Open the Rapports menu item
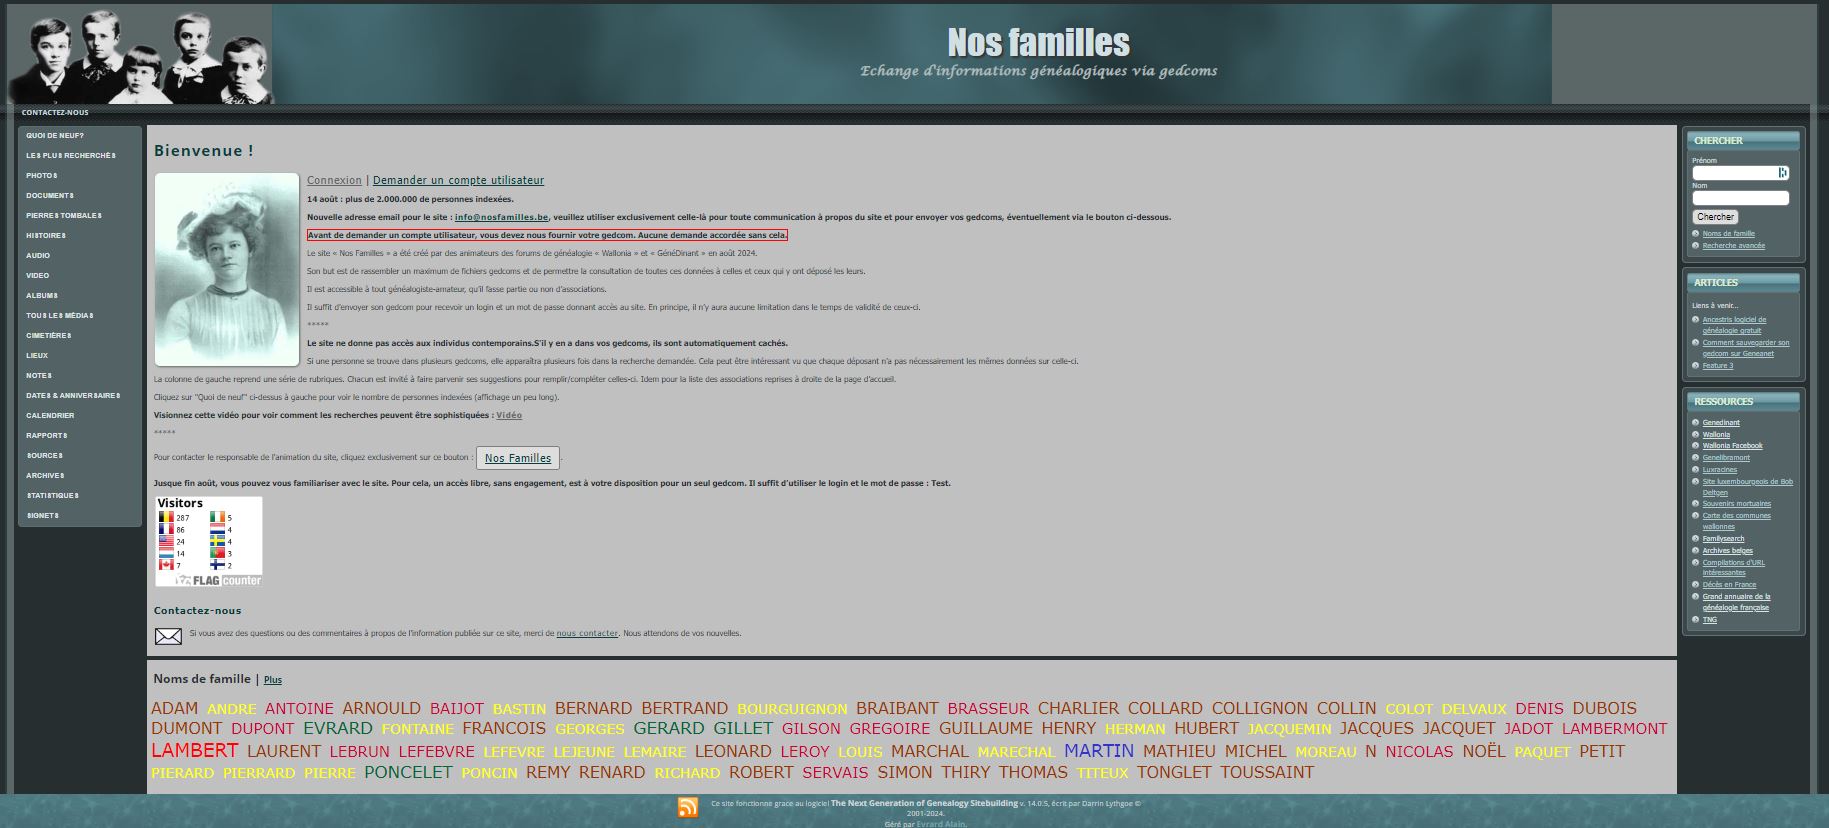The height and width of the screenshot is (828, 1829). [x=47, y=436]
